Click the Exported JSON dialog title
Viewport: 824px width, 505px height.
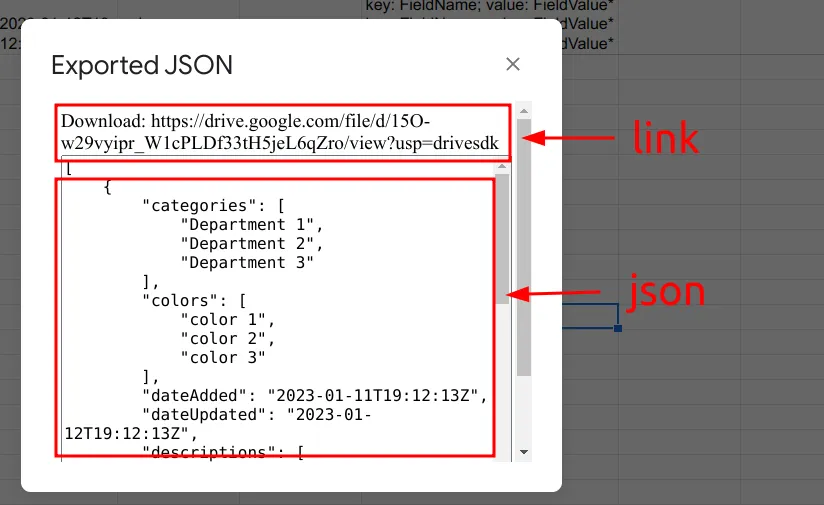pyautogui.click(x=142, y=65)
